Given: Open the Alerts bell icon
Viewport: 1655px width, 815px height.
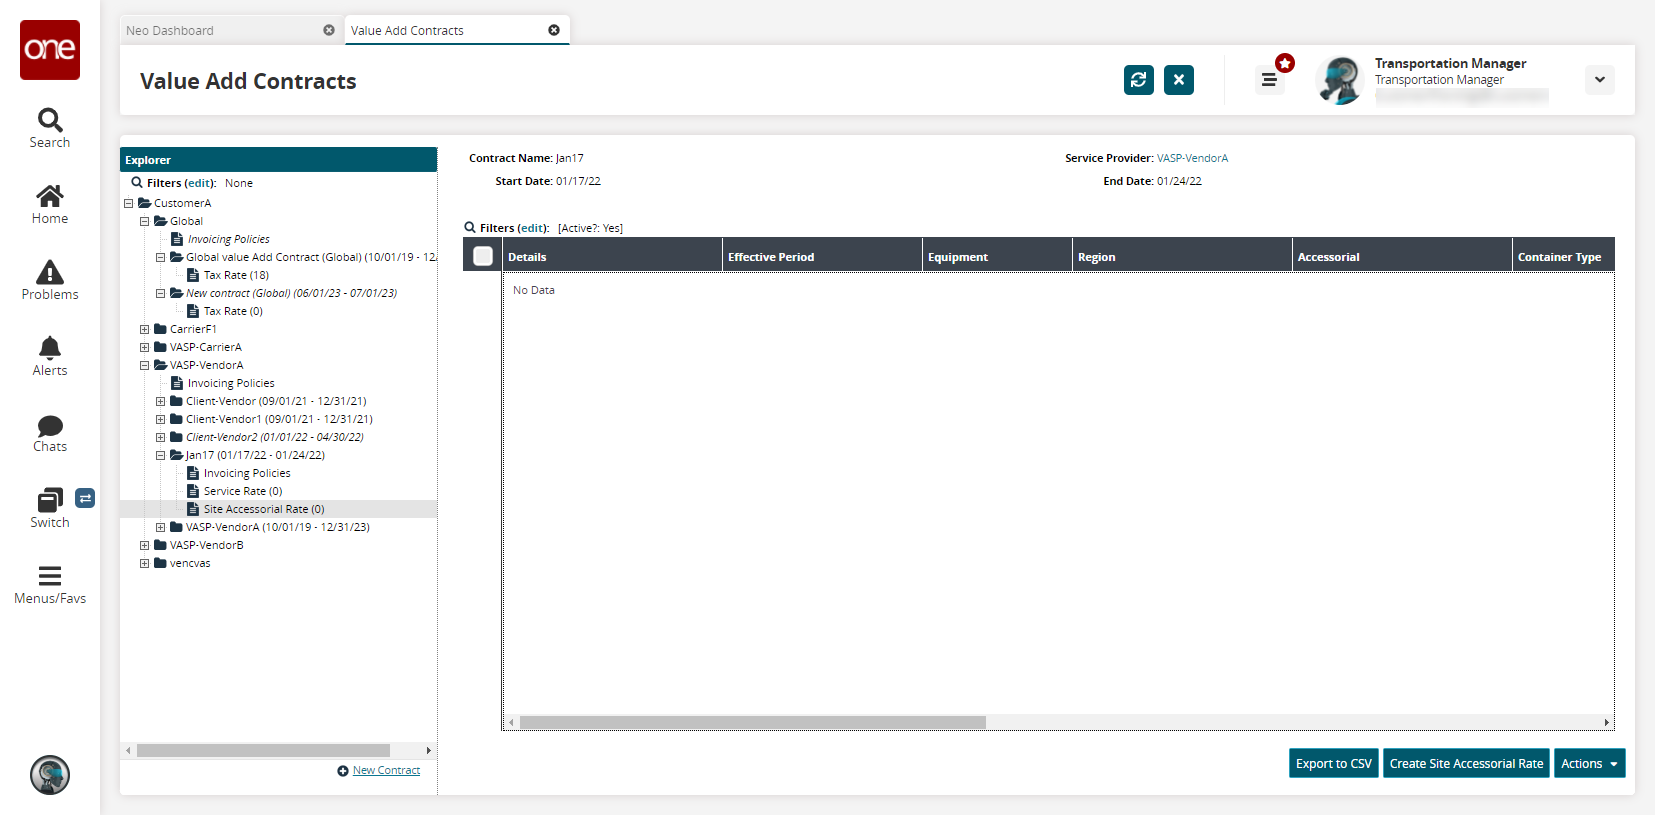Looking at the screenshot, I should [x=50, y=348].
